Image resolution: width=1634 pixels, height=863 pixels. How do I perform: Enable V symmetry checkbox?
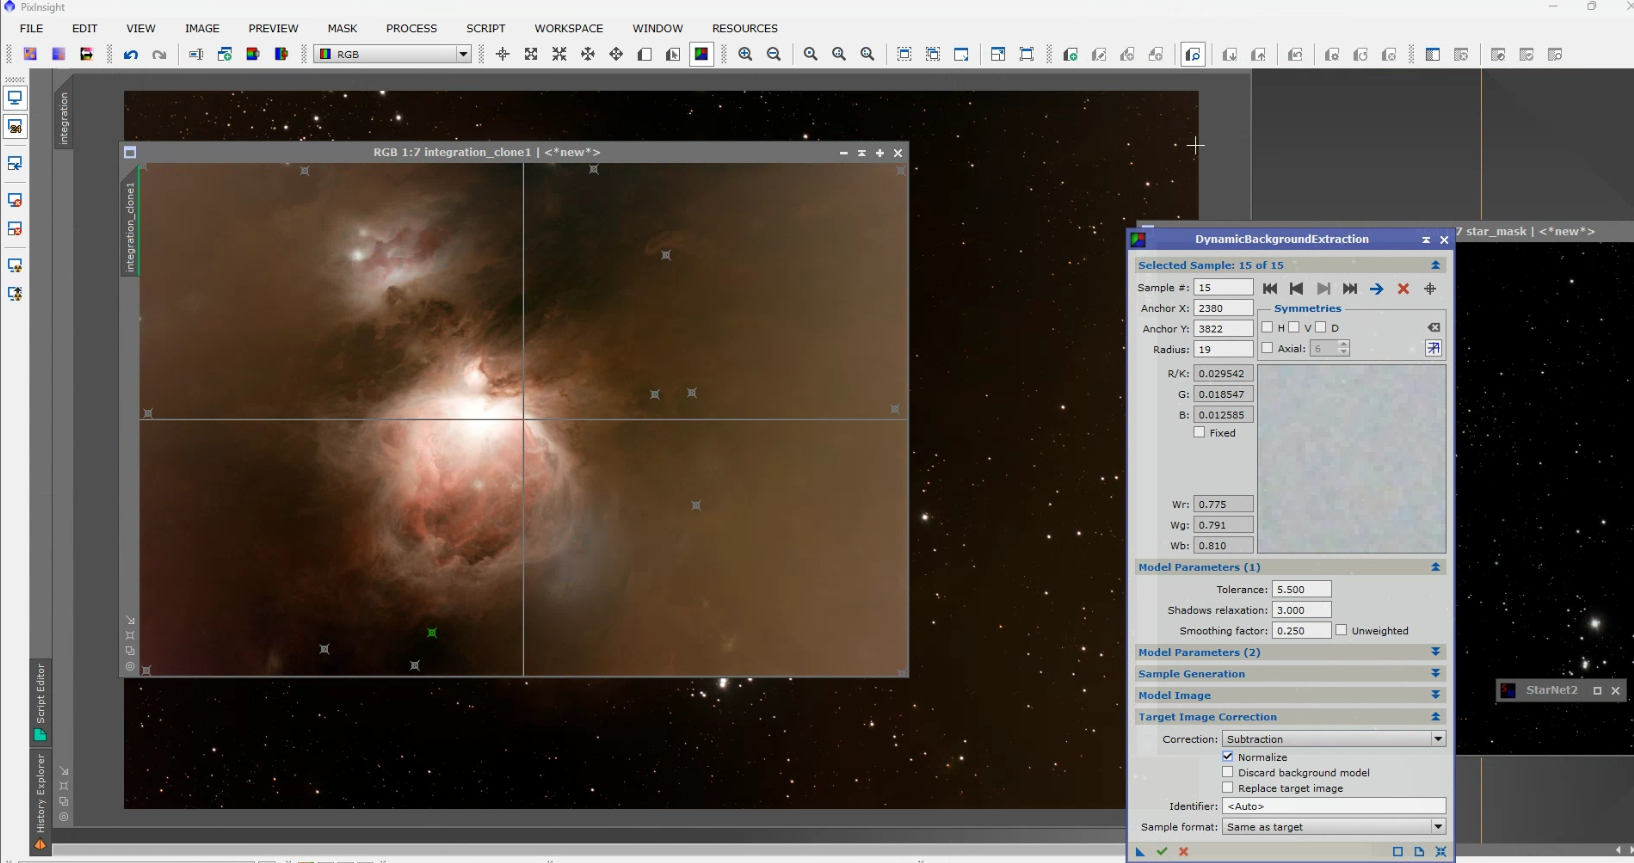coord(1294,328)
